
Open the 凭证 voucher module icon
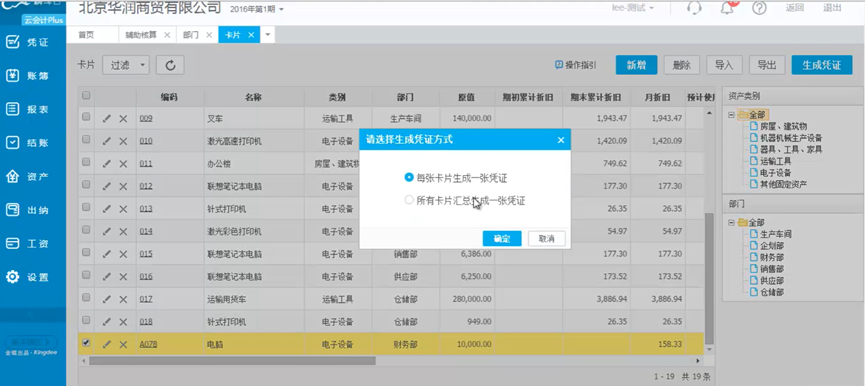click(13, 42)
